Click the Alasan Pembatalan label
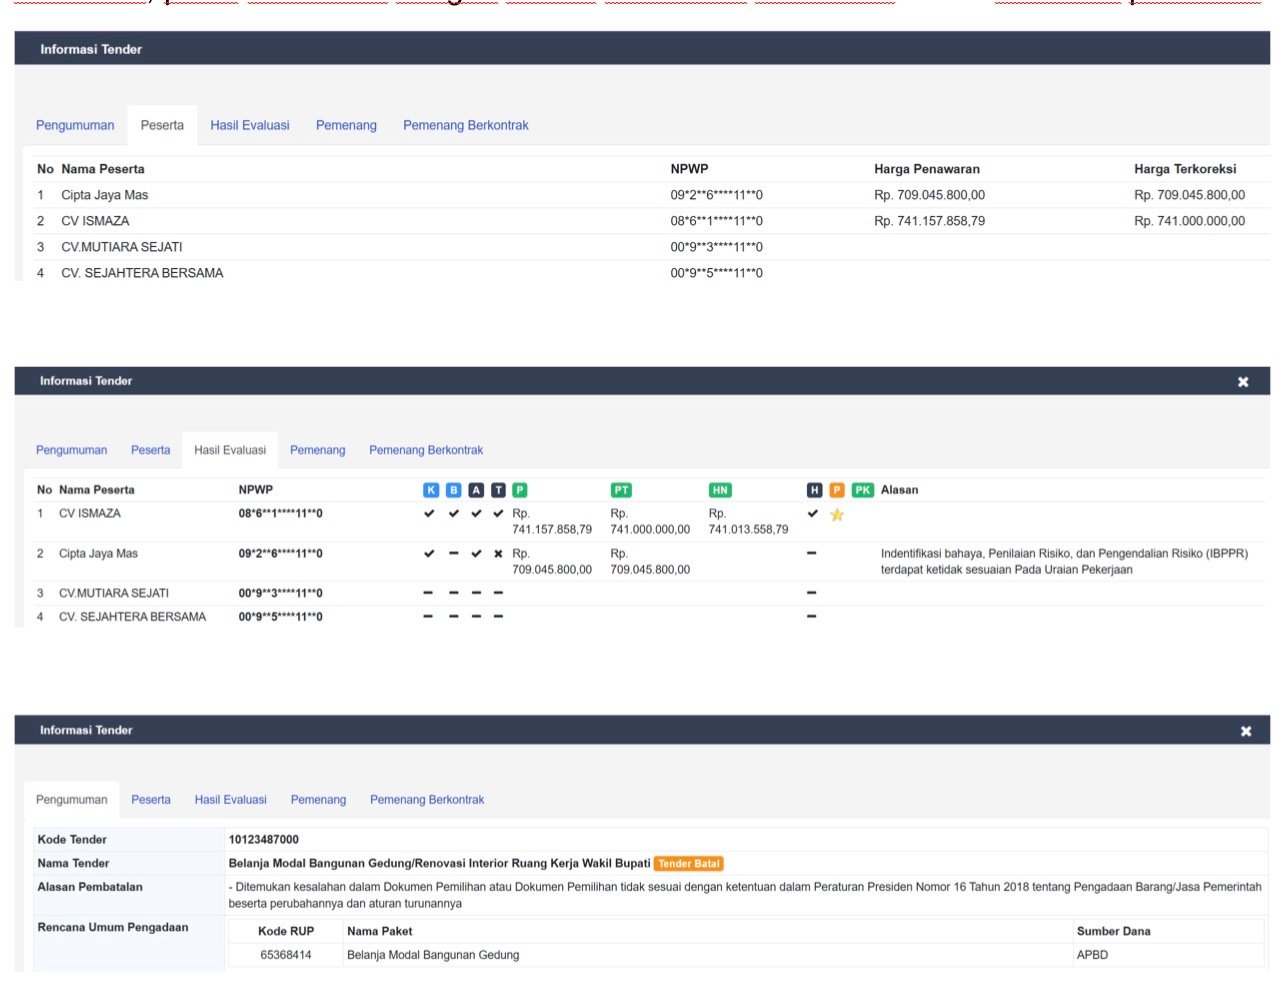This screenshot has width=1284, height=986. pos(90,887)
